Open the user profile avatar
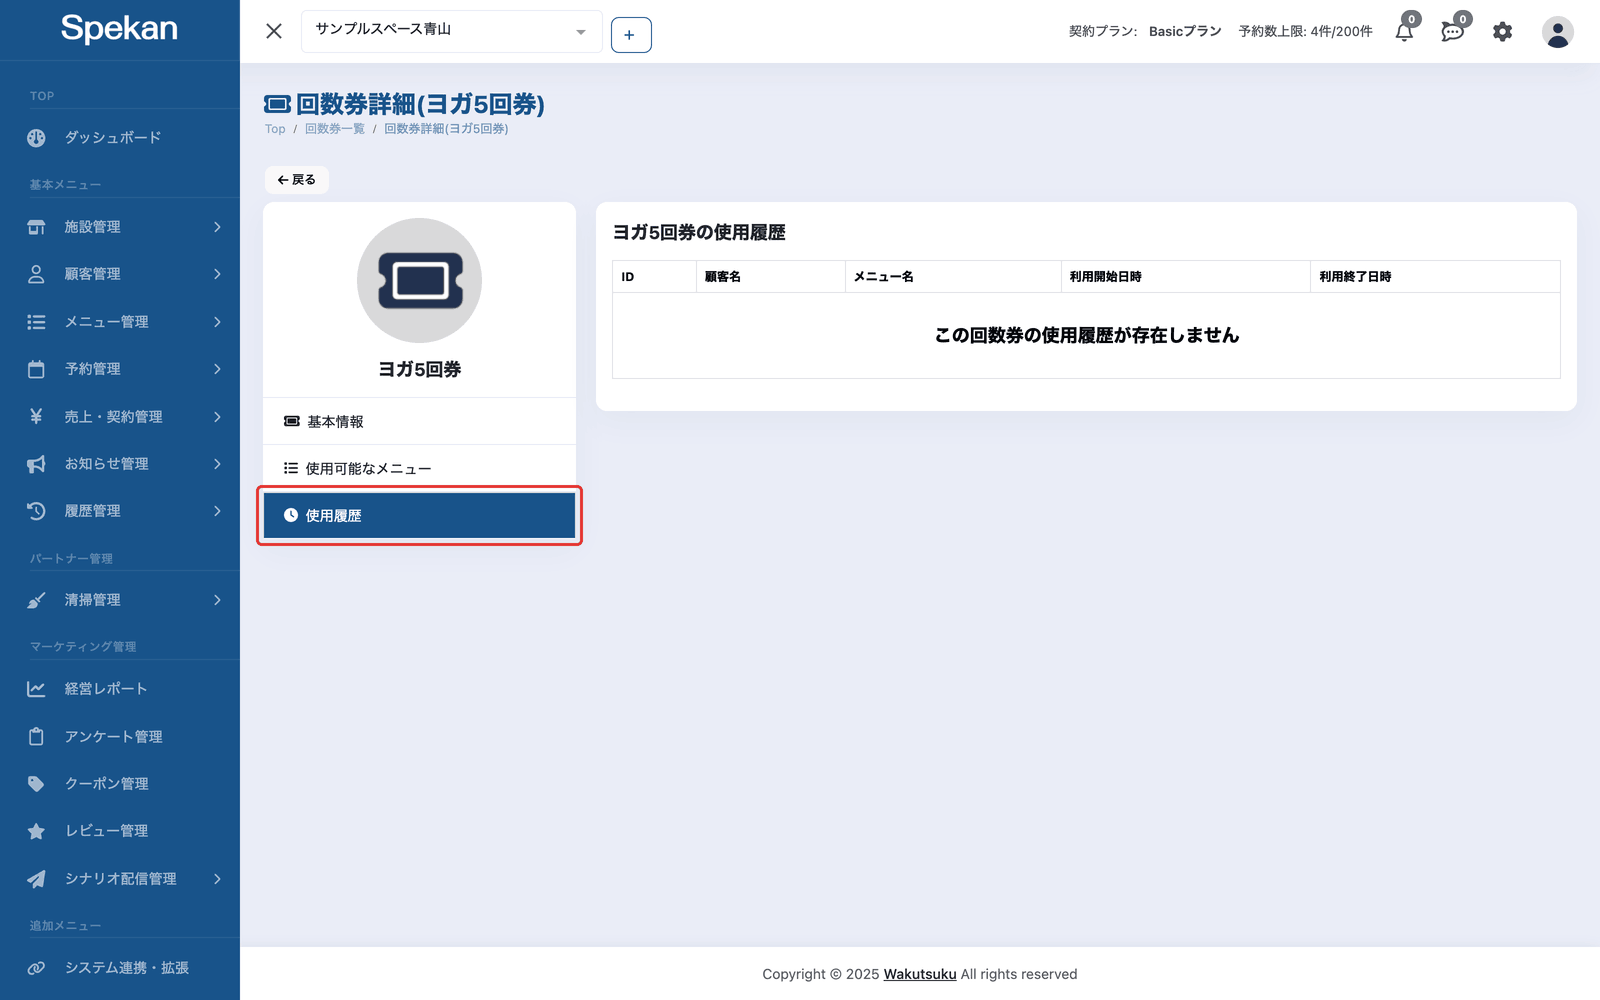This screenshot has width=1600, height=1000. tap(1557, 32)
